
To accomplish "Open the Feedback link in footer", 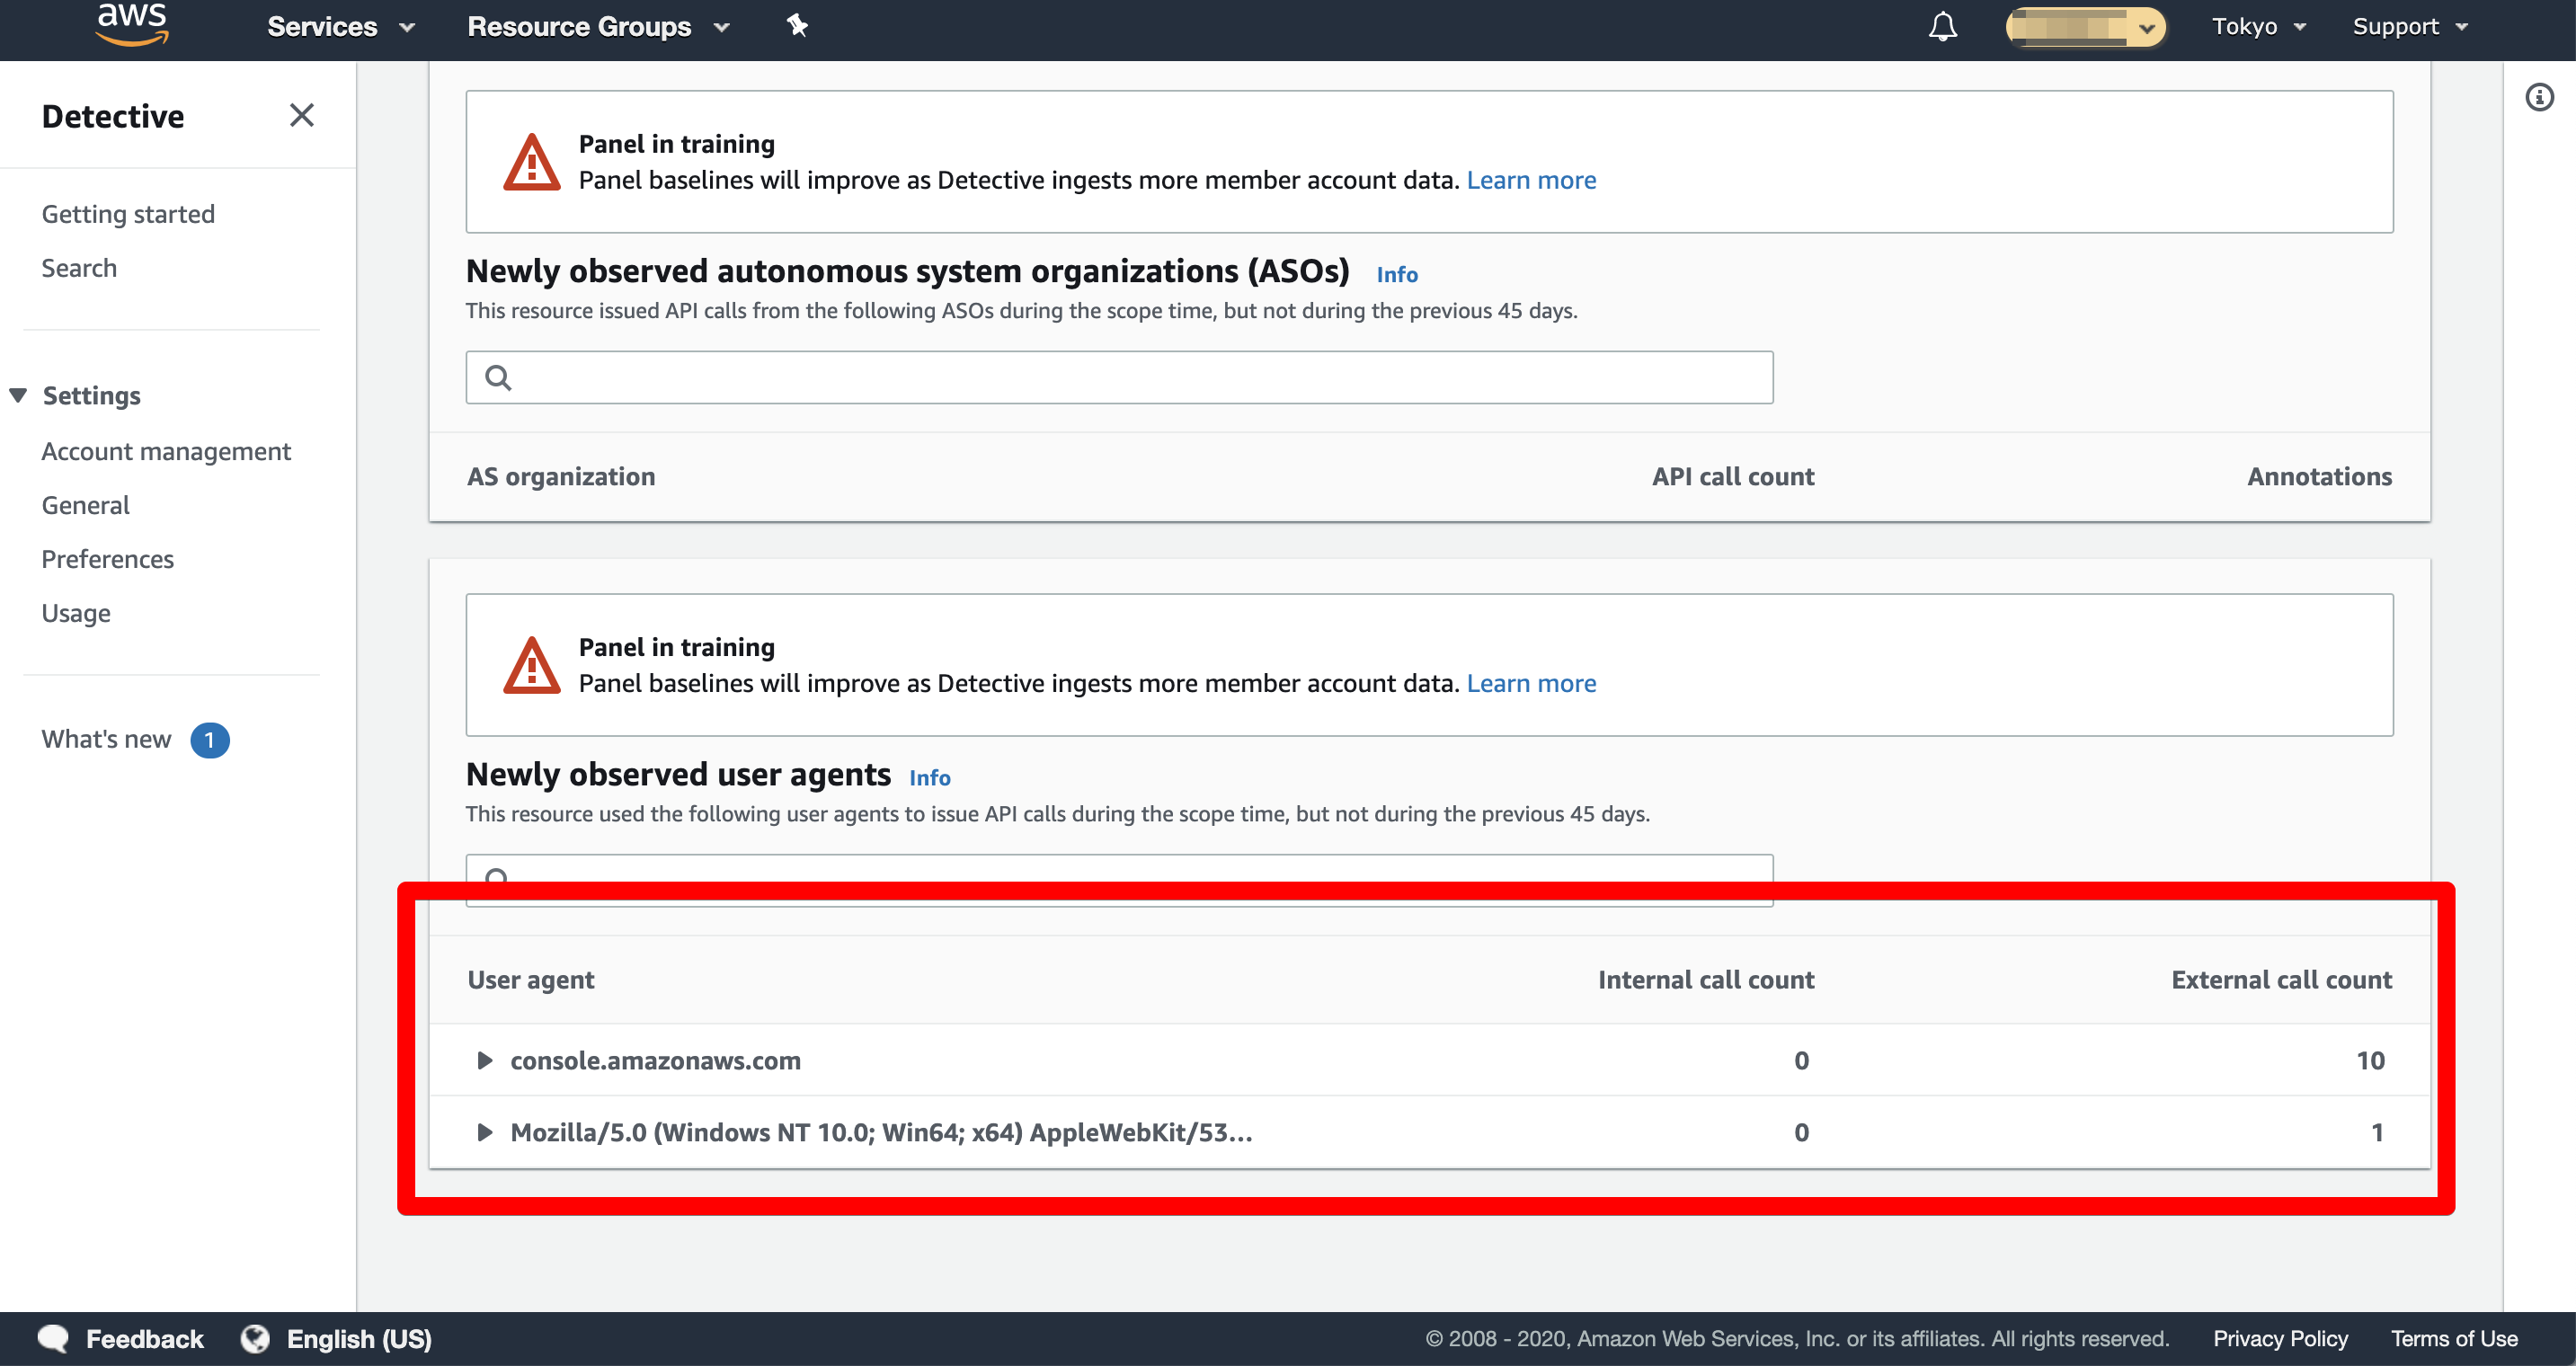I will click(144, 1339).
